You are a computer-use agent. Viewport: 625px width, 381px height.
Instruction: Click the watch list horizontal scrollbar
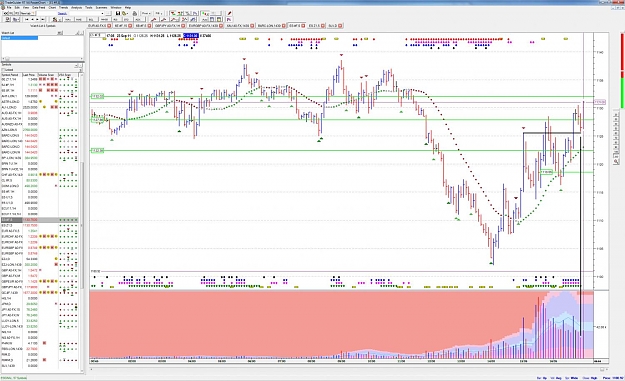42,59
